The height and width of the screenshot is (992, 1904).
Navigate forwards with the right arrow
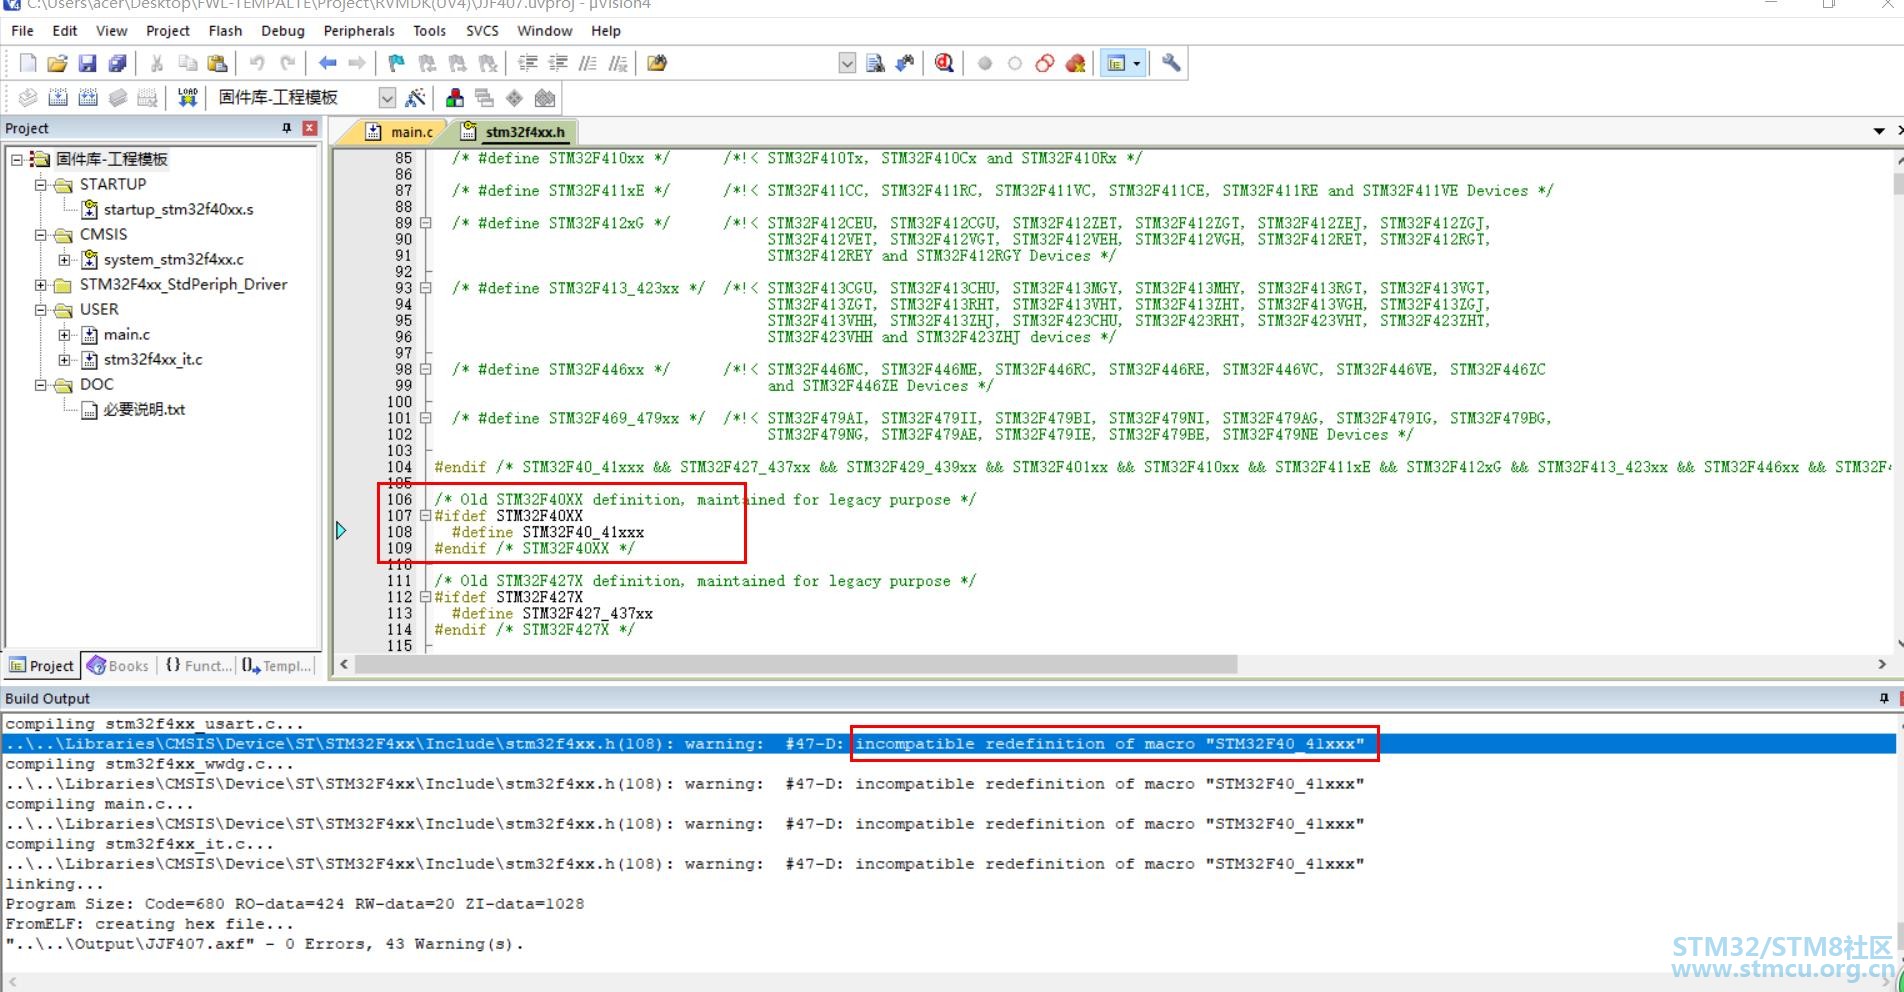pos(357,64)
